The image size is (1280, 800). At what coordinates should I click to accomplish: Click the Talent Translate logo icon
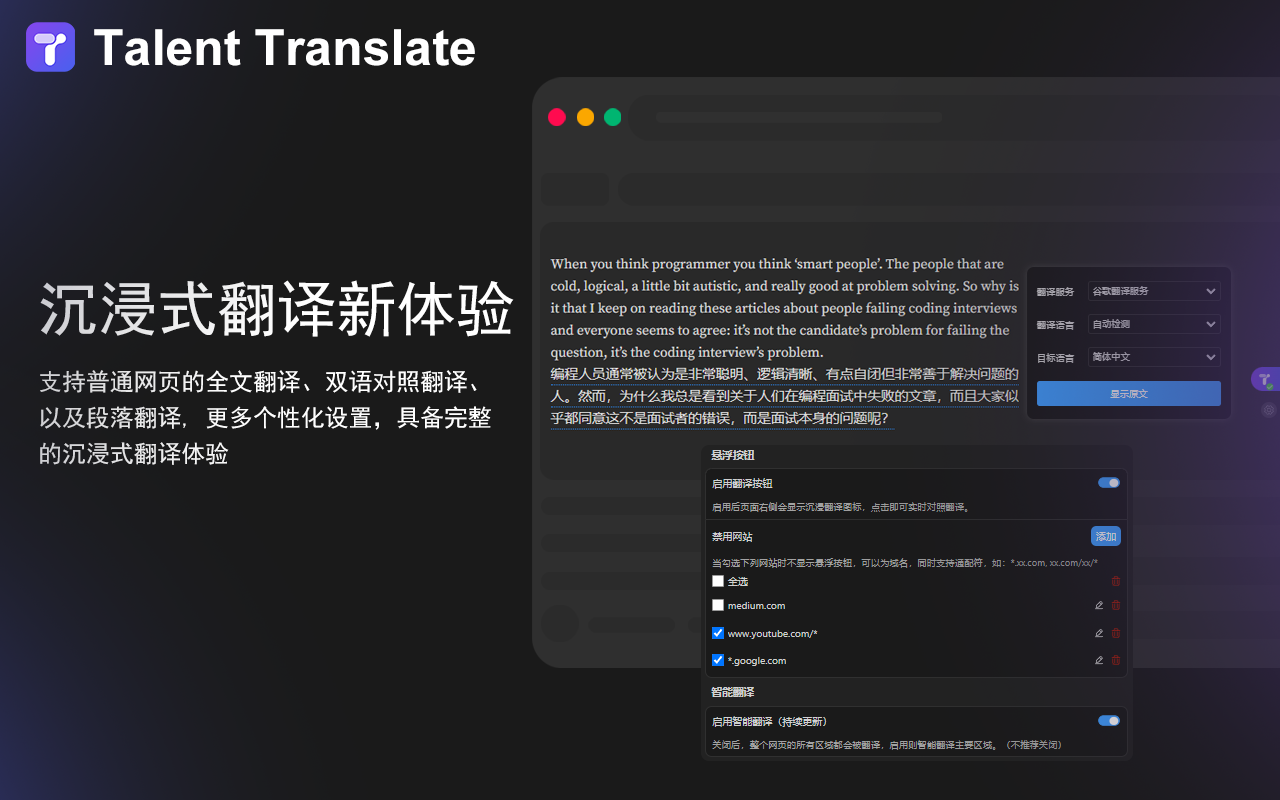(51, 47)
